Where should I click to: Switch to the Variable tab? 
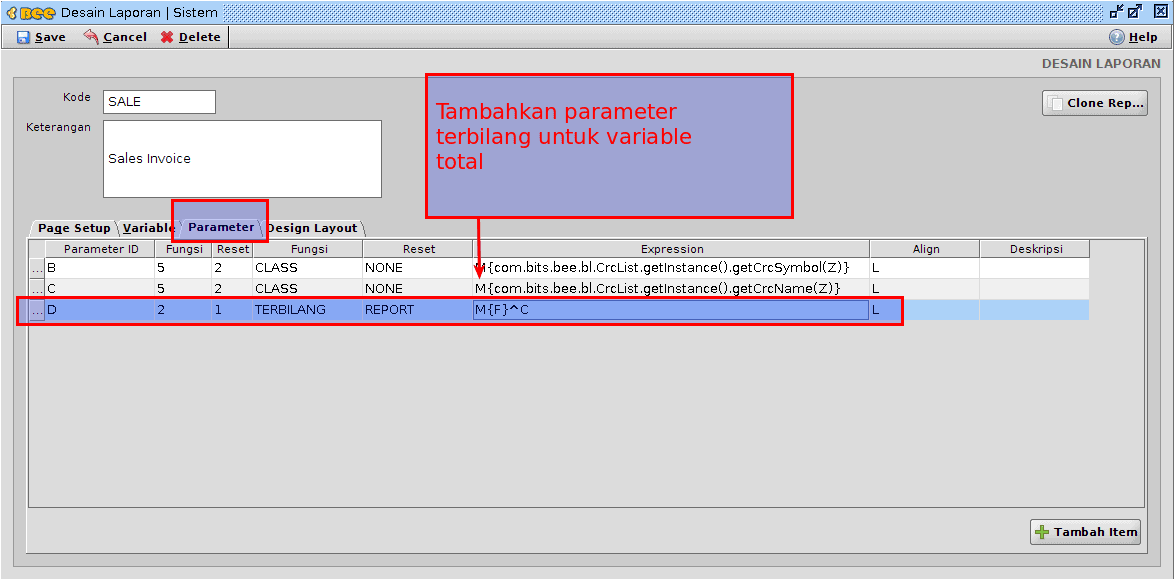tap(148, 228)
